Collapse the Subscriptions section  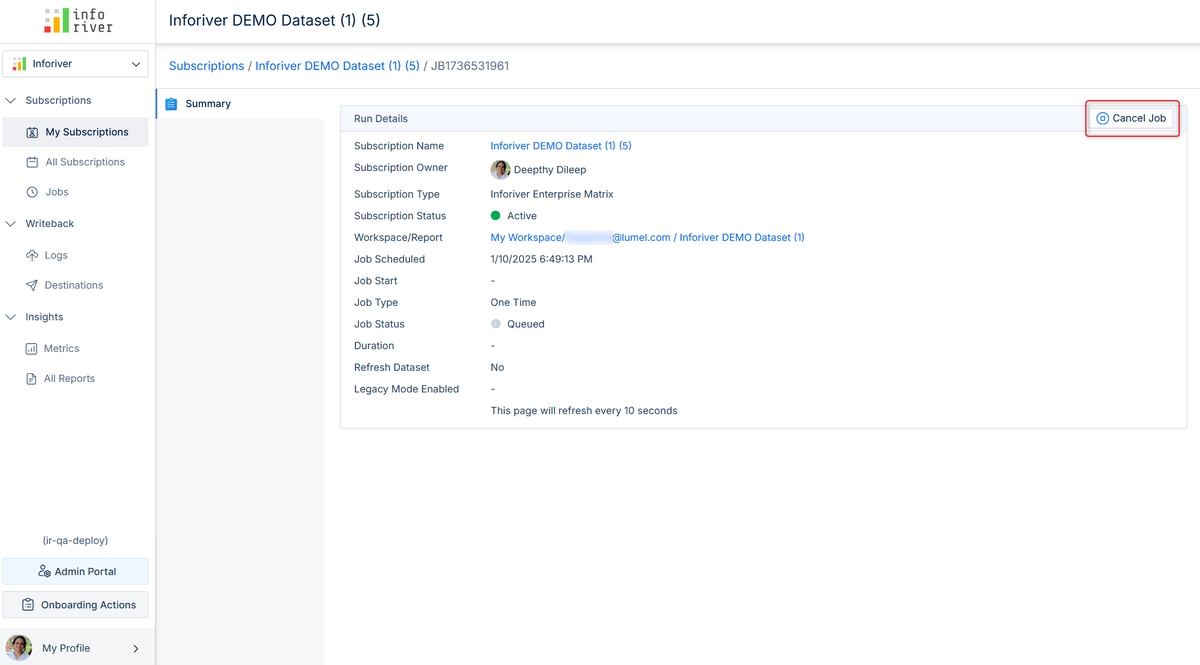tap(11, 101)
